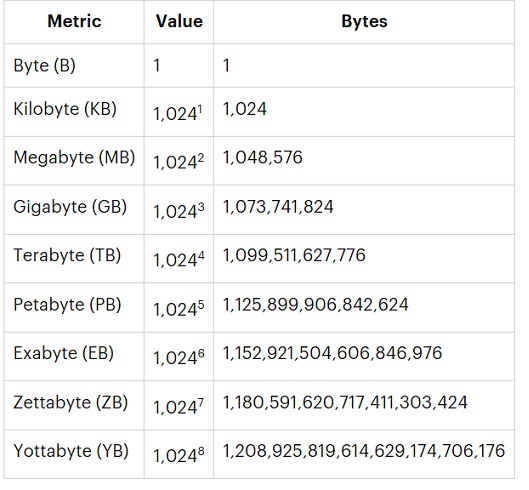The image size is (529, 490).
Task: Click the 1,024 to the eighth power value
Action: click(179, 455)
